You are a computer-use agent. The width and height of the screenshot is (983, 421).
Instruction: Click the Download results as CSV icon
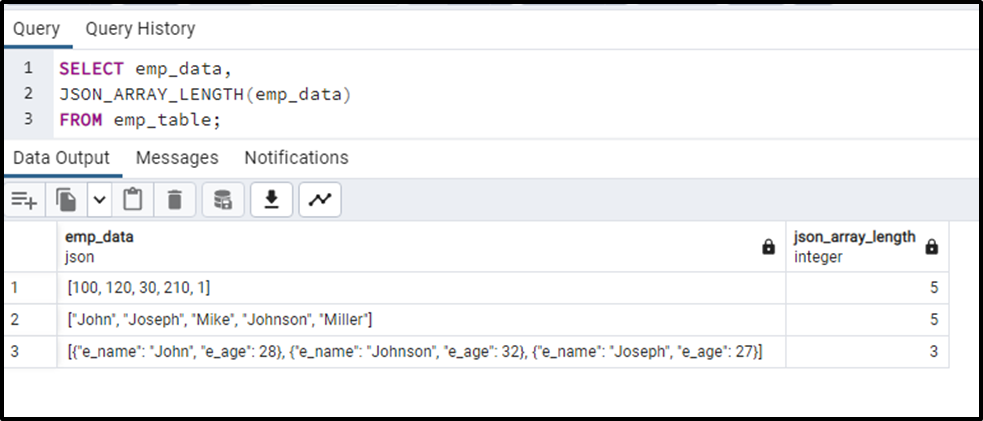271,200
